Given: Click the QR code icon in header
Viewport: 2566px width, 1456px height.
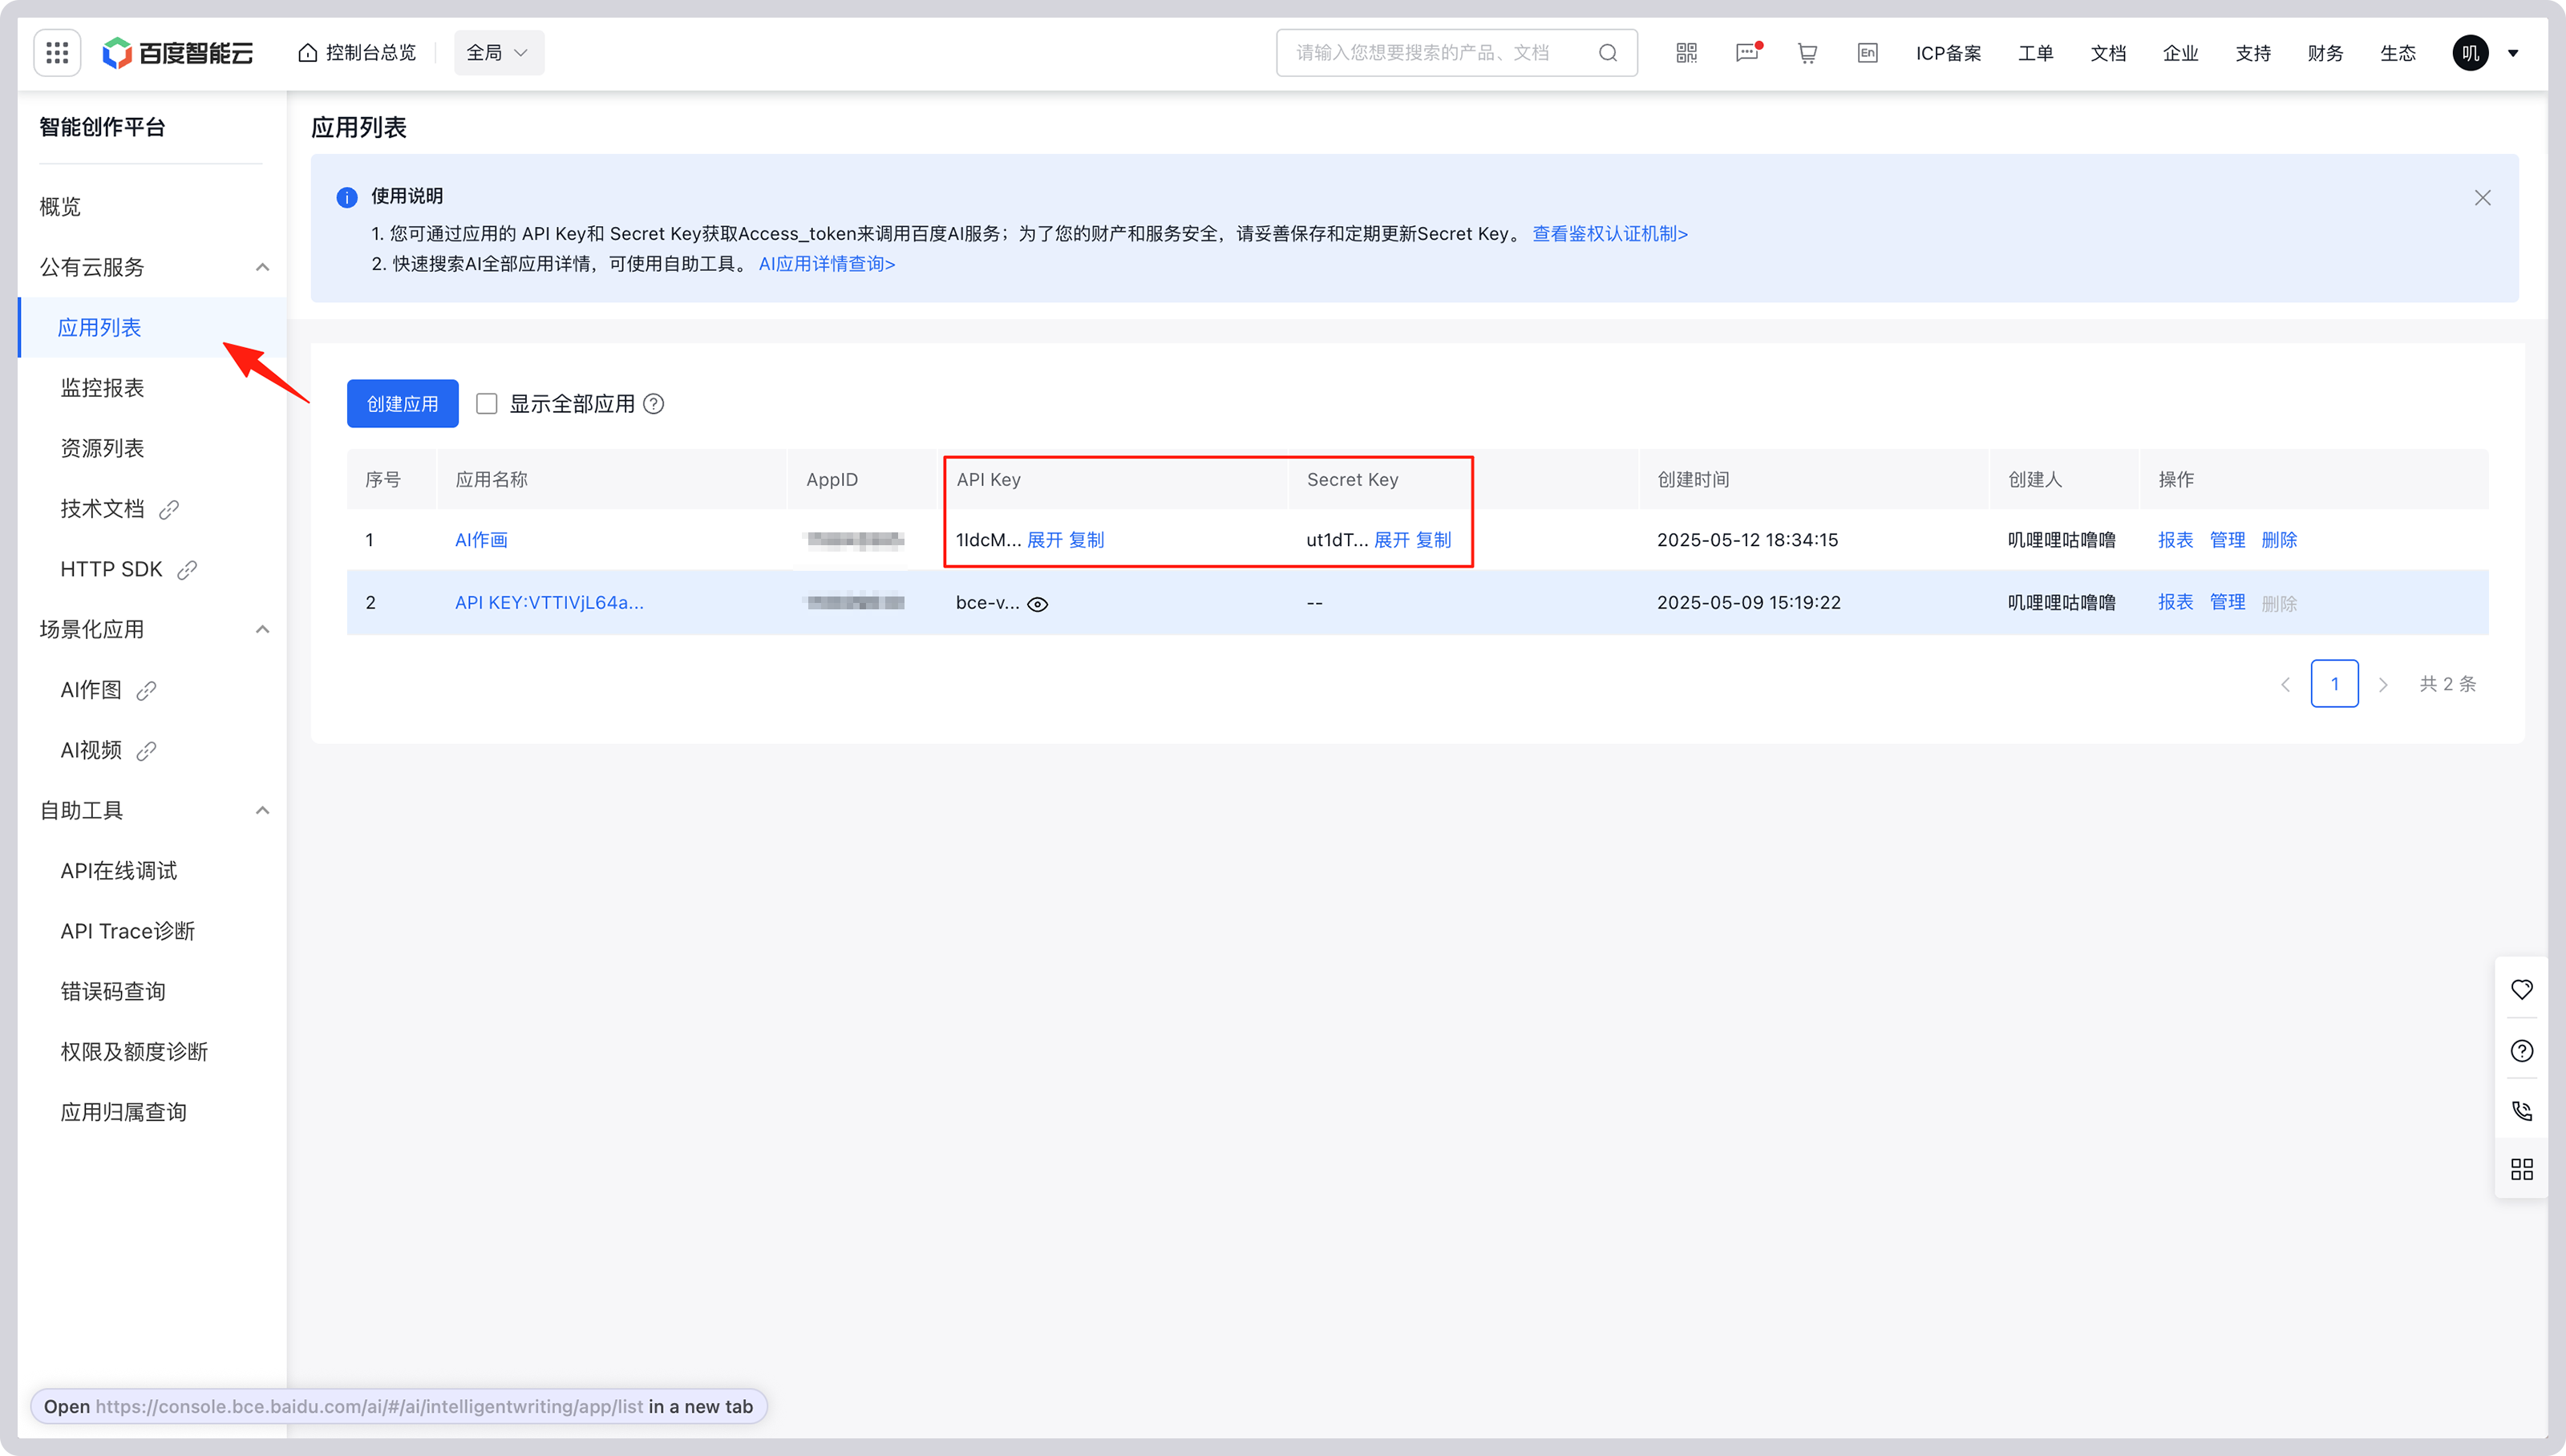Looking at the screenshot, I should pos(1686,53).
